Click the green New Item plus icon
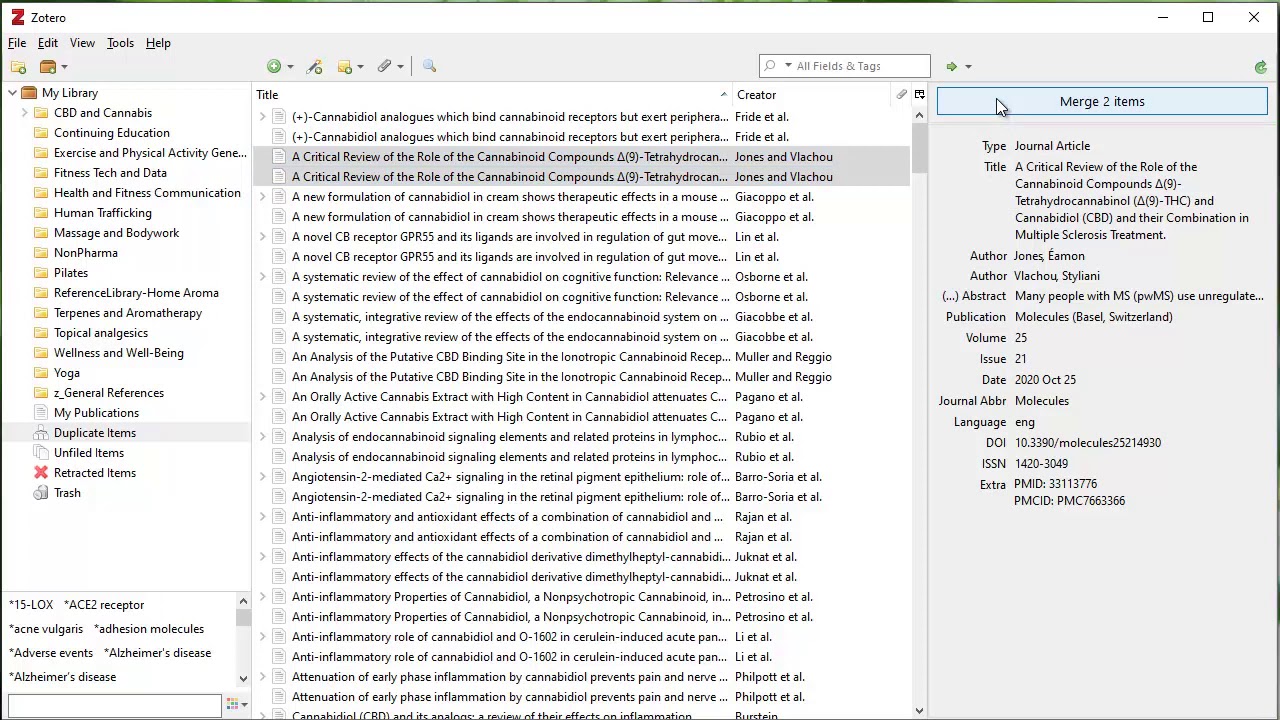Viewport: 1280px width, 720px height. 274,67
